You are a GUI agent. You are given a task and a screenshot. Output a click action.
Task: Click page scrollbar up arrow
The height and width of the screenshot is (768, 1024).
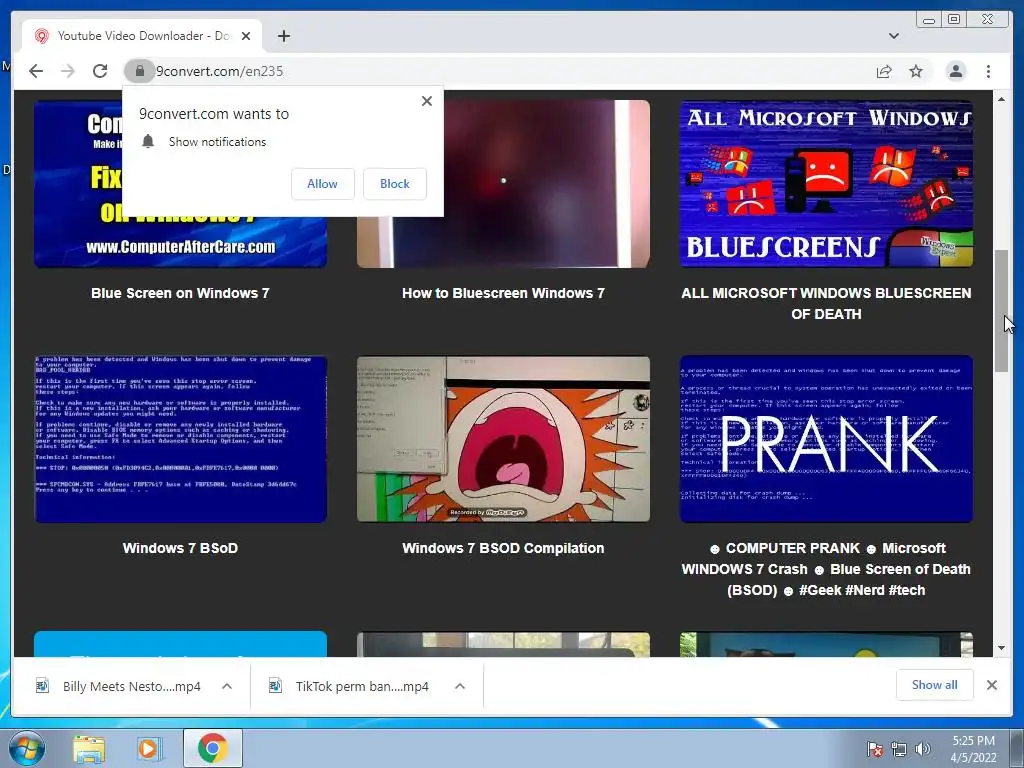pyautogui.click(x=1002, y=99)
